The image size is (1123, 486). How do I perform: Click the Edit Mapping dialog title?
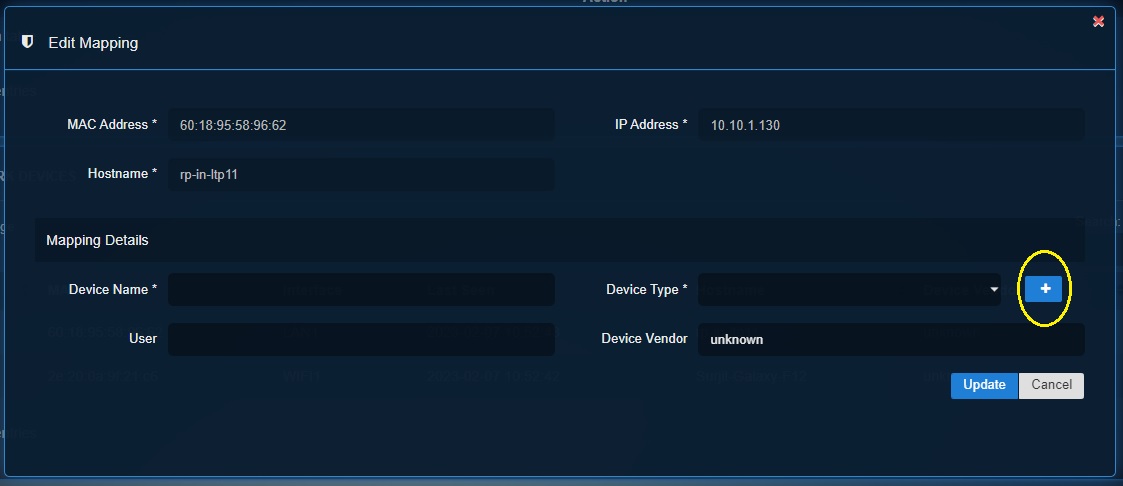click(x=93, y=43)
